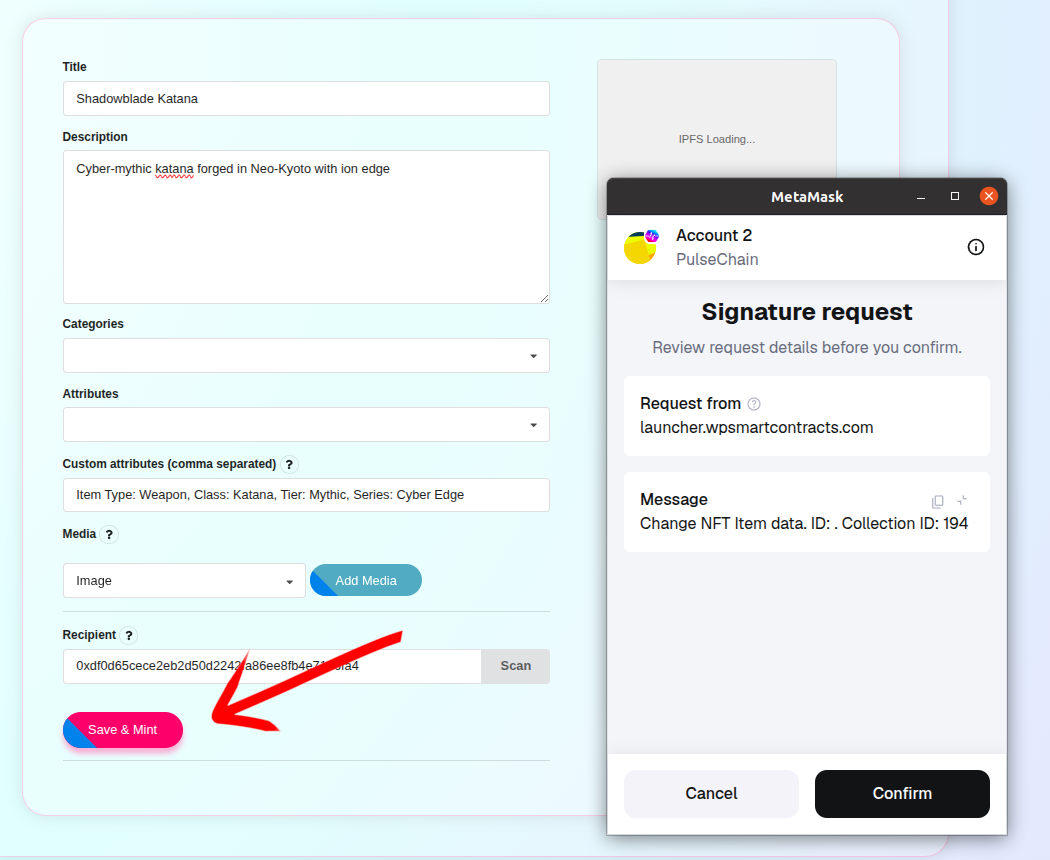1050x860 pixels.
Task: Click the Scan button beside Recipient
Action: [514, 666]
